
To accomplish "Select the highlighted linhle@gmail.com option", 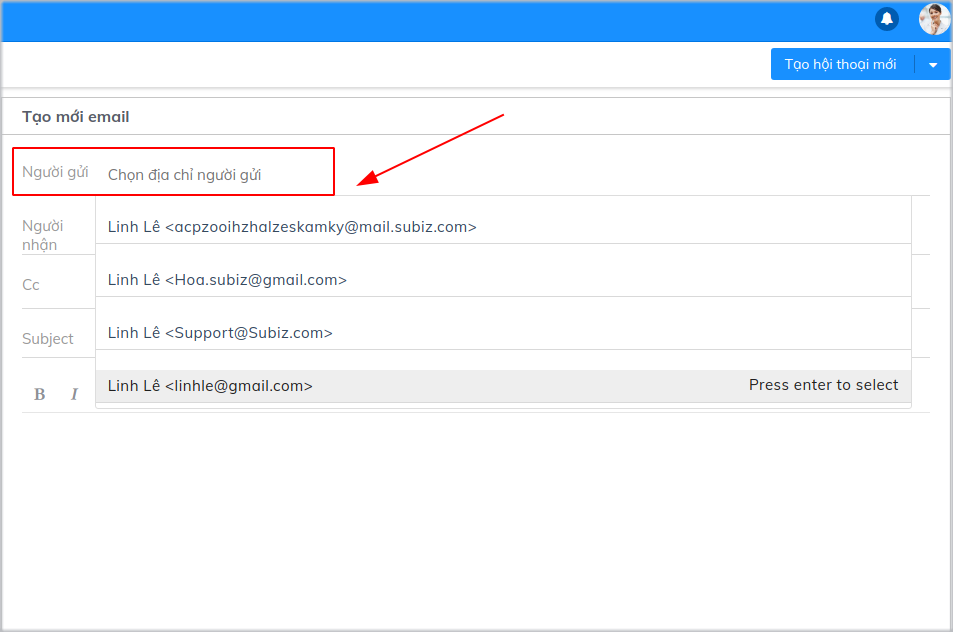I will (x=210, y=385).
